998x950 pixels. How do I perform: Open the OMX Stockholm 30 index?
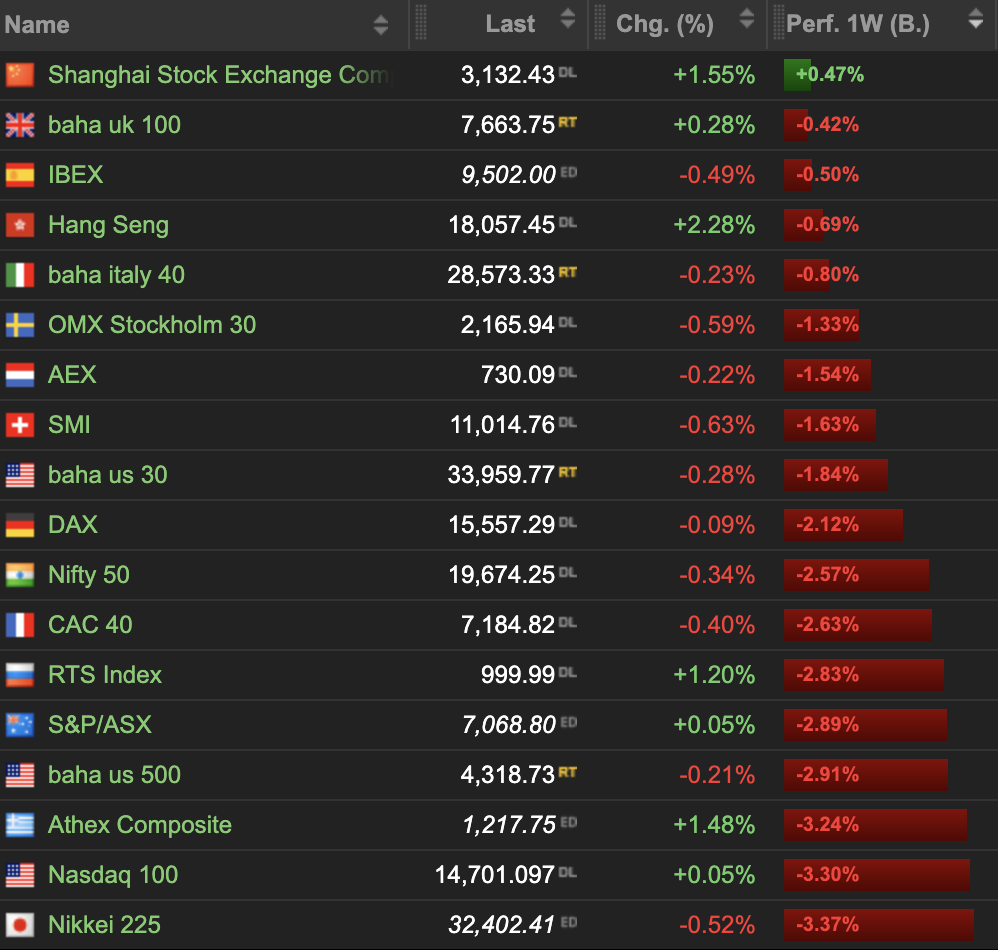(x=152, y=325)
